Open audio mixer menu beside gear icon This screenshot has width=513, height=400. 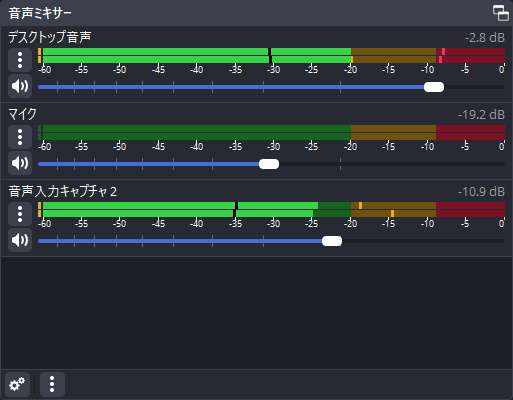point(52,384)
